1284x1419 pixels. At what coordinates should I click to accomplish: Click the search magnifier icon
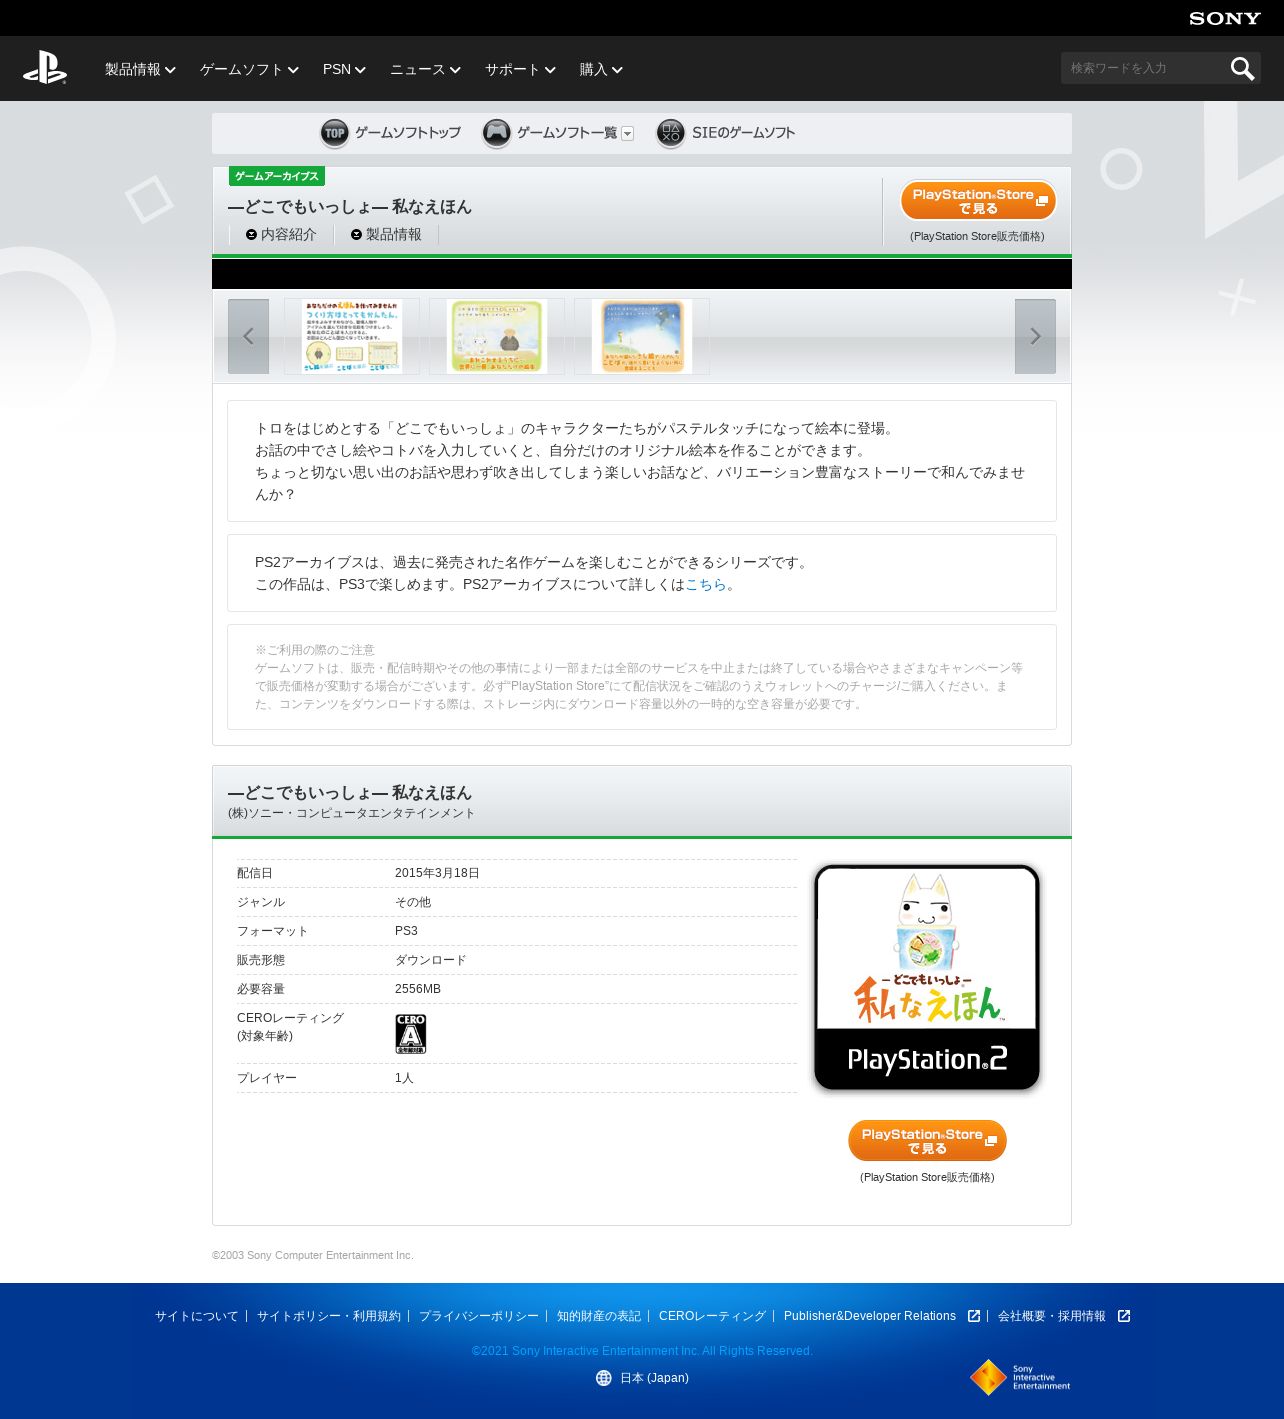[1242, 68]
